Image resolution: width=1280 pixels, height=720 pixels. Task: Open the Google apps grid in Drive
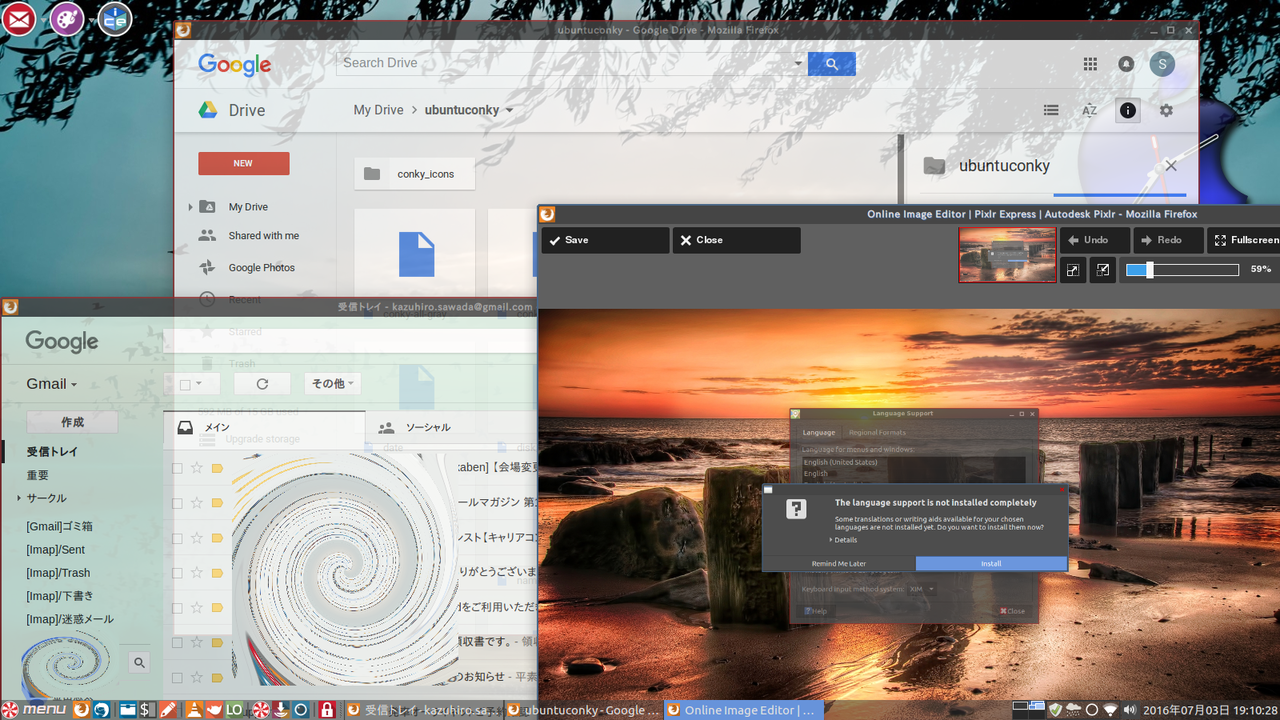[1090, 64]
